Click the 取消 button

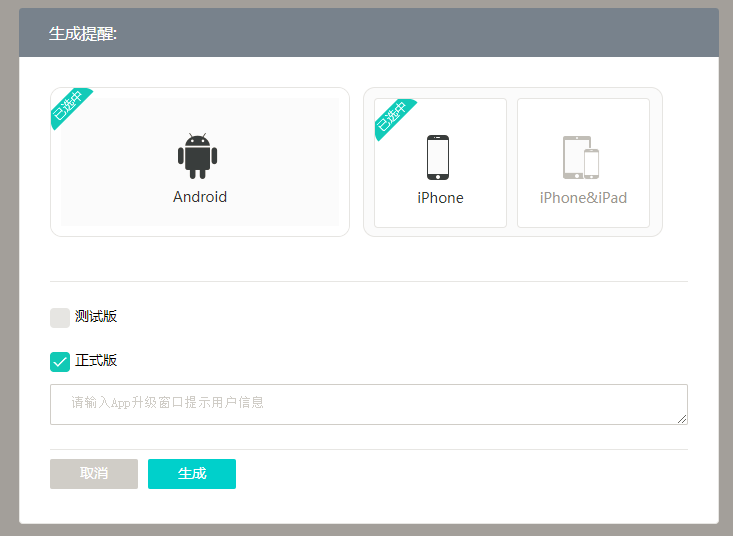click(94, 474)
